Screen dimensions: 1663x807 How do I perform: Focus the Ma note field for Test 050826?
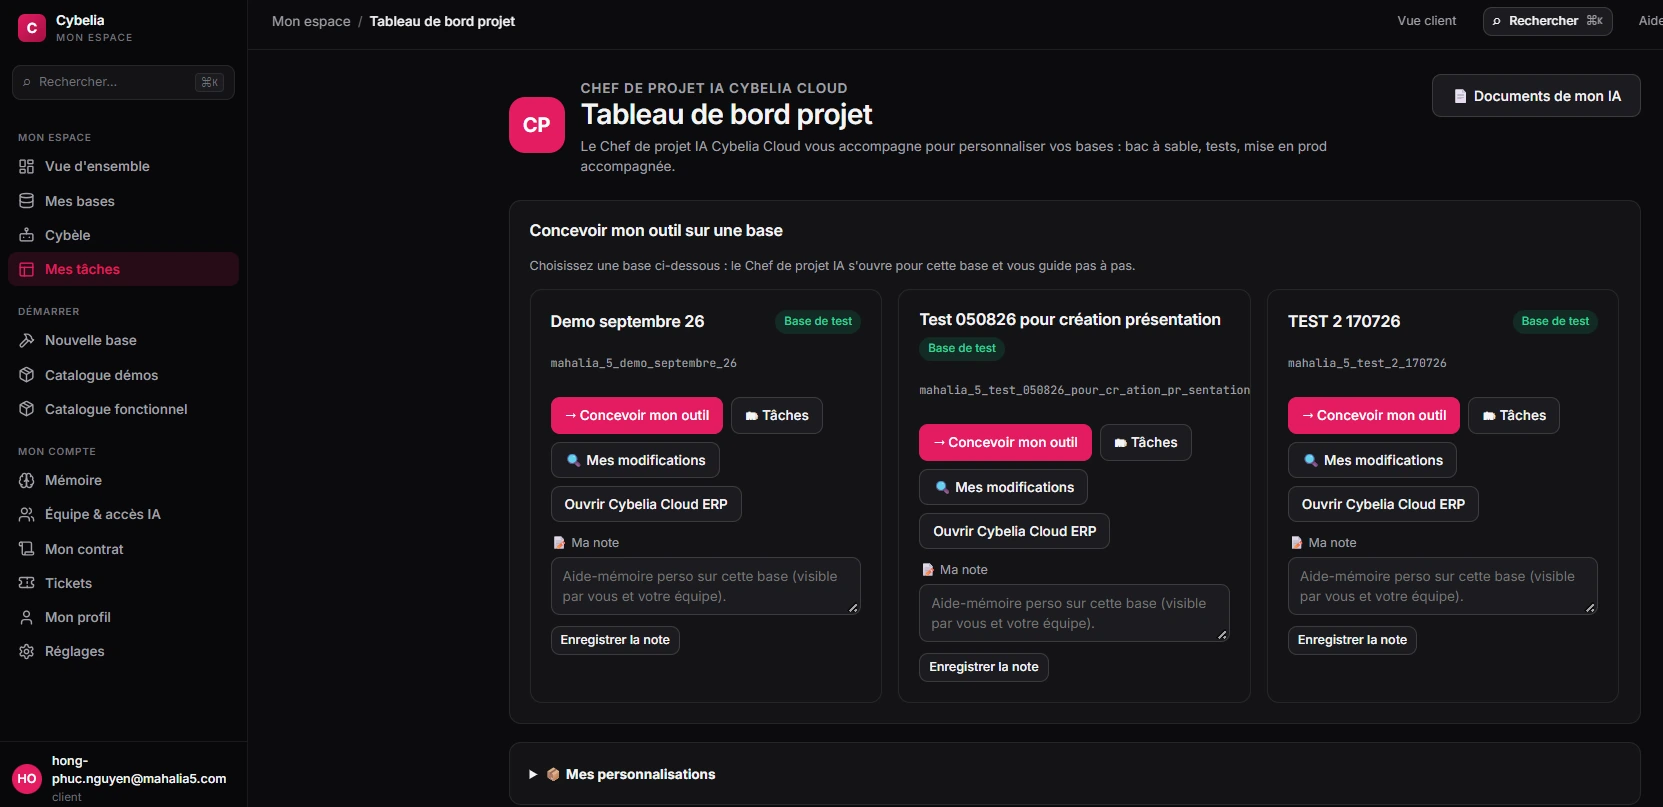coord(1074,613)
